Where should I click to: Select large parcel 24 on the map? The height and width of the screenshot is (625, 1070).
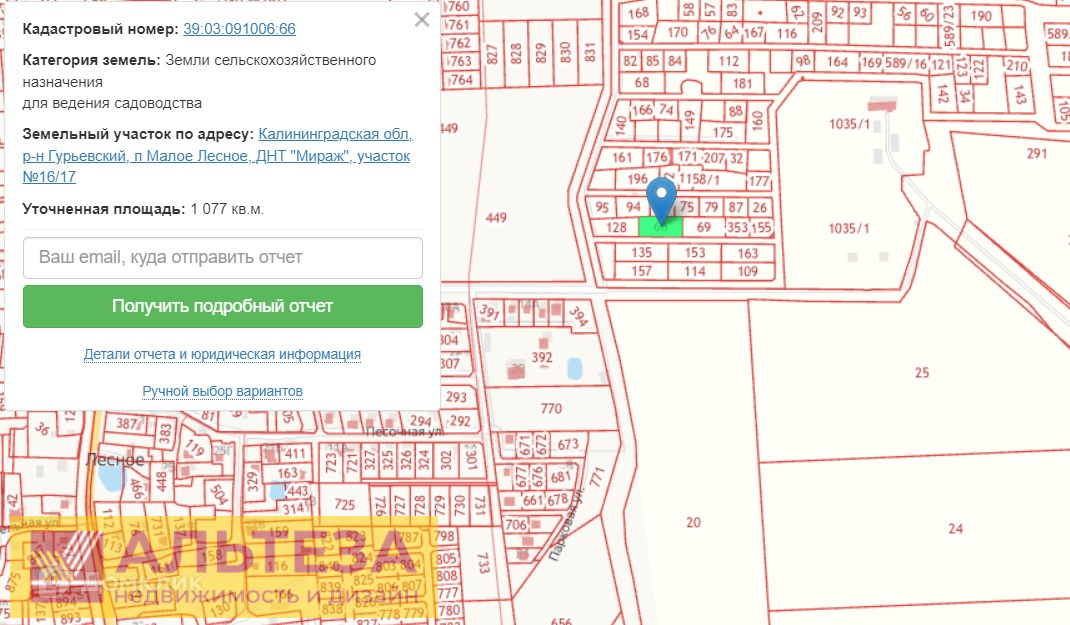(955, 528)
